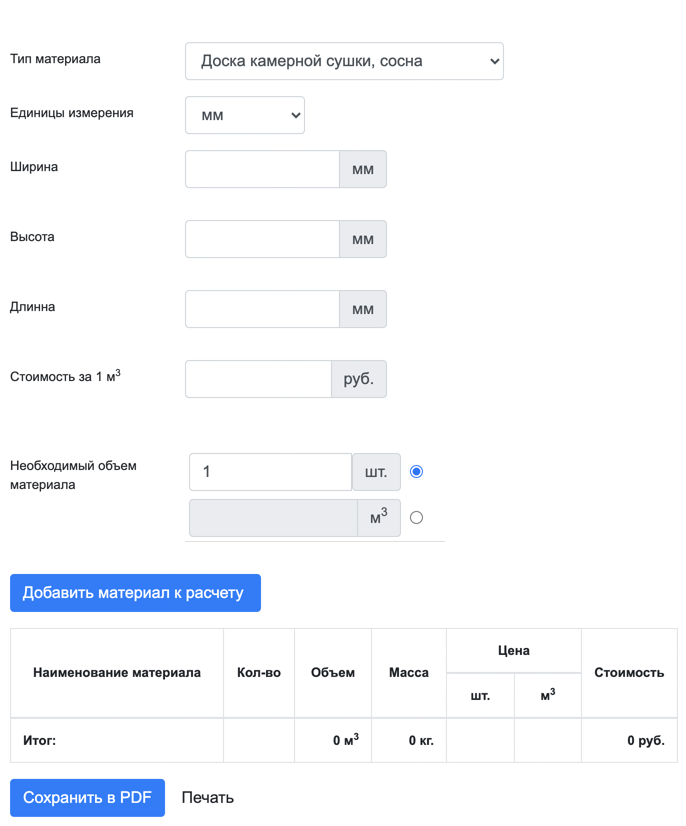The width and height of the screenshot is (686, 826).
Task: Click the disabled cubic meter volume field
Action: (x=273, y=518)
